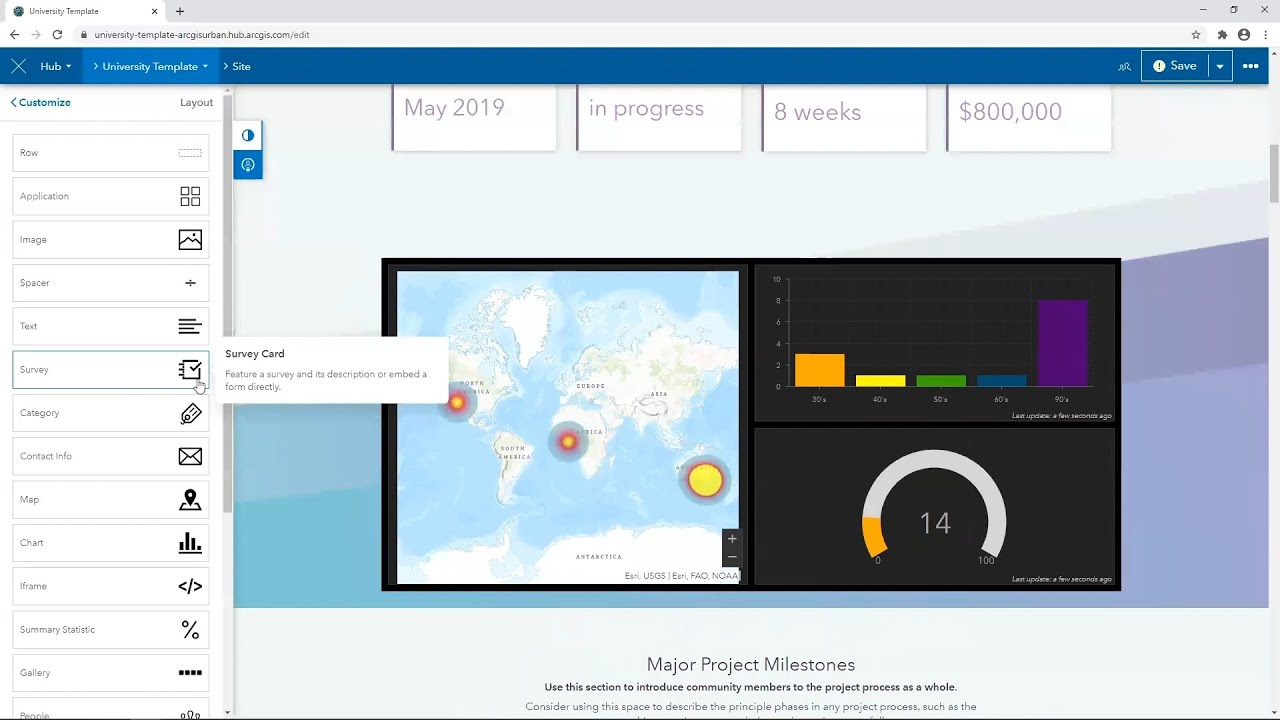Click the yellow 40's chart bar

tap(880, 381)
